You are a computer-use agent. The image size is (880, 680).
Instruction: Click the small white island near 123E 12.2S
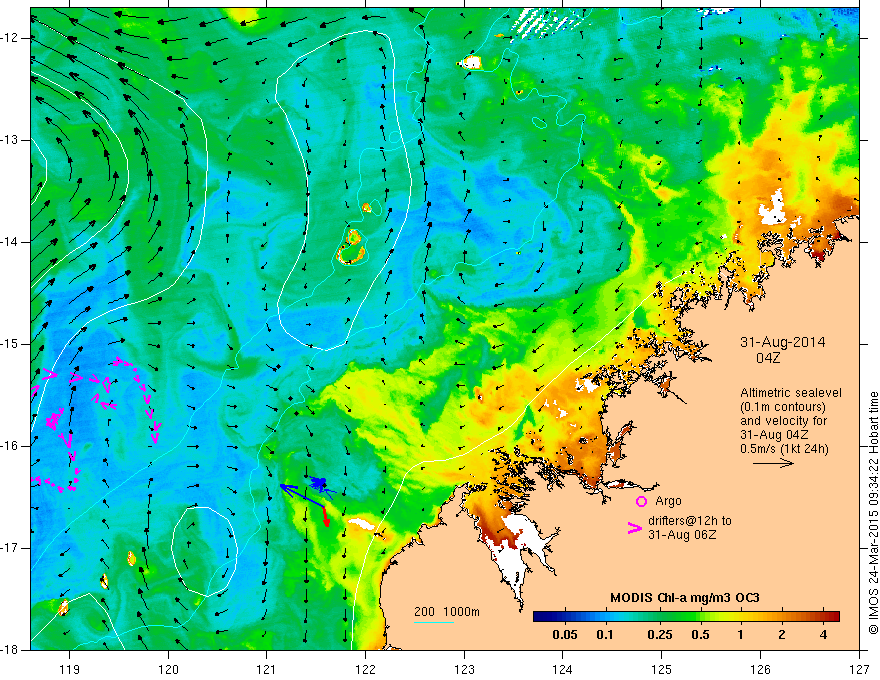click(471, 62)
